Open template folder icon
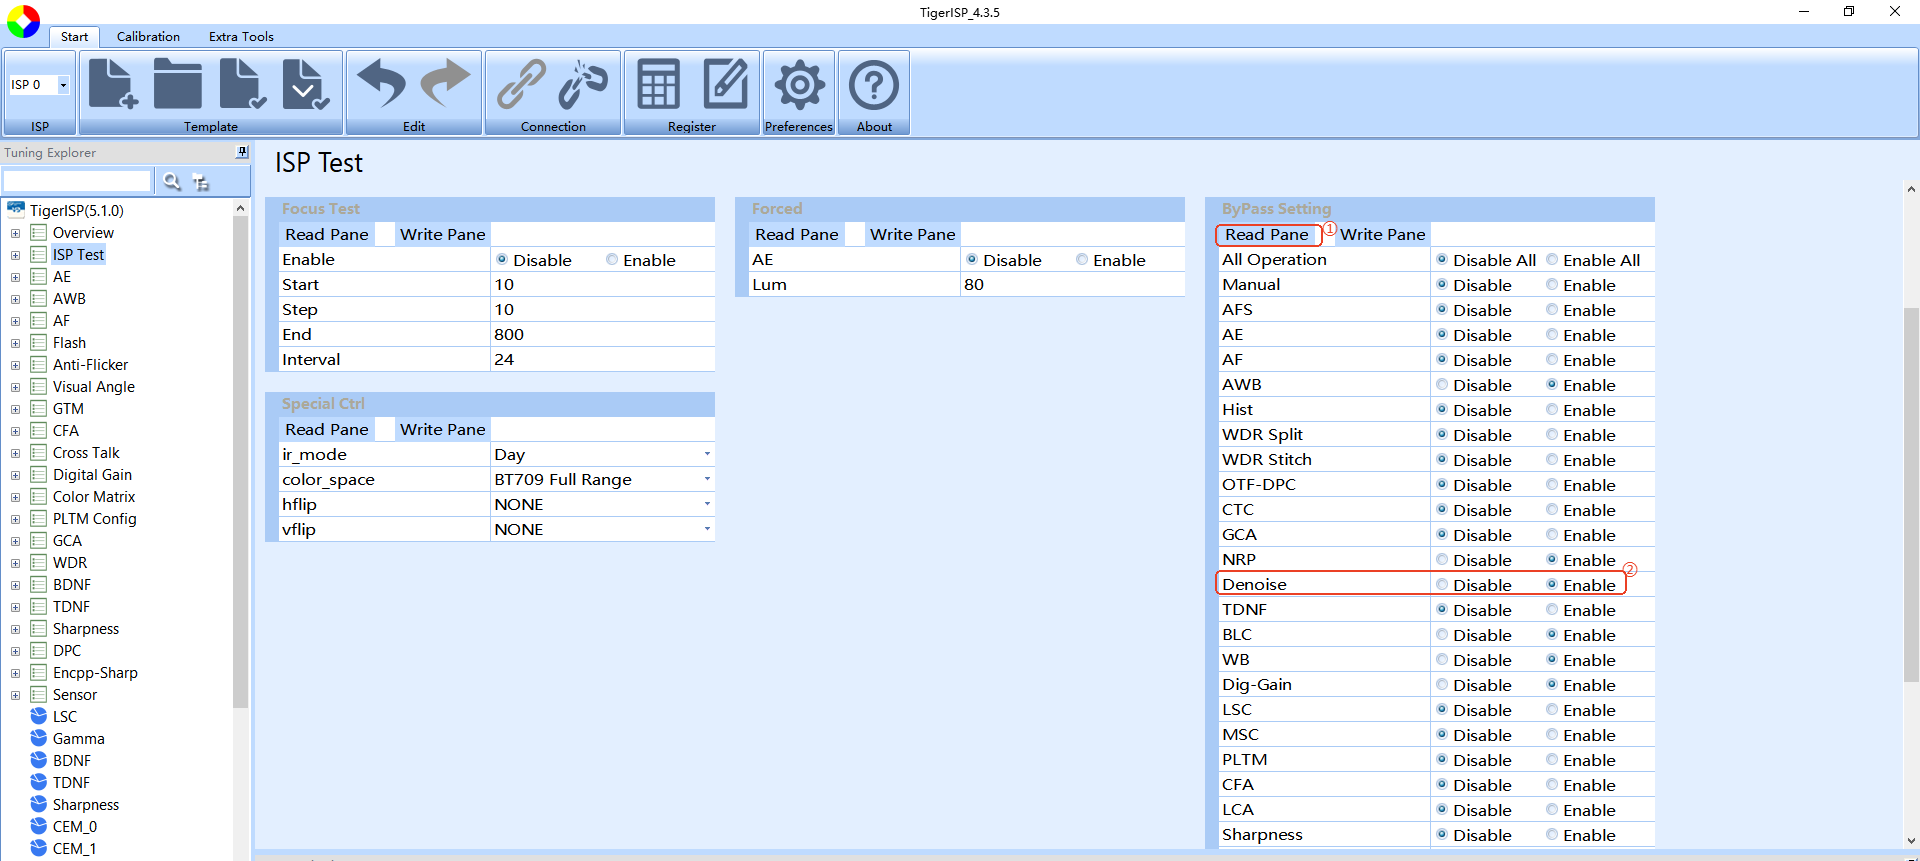This screenshot has height=861, width=1920. point(178,84)
